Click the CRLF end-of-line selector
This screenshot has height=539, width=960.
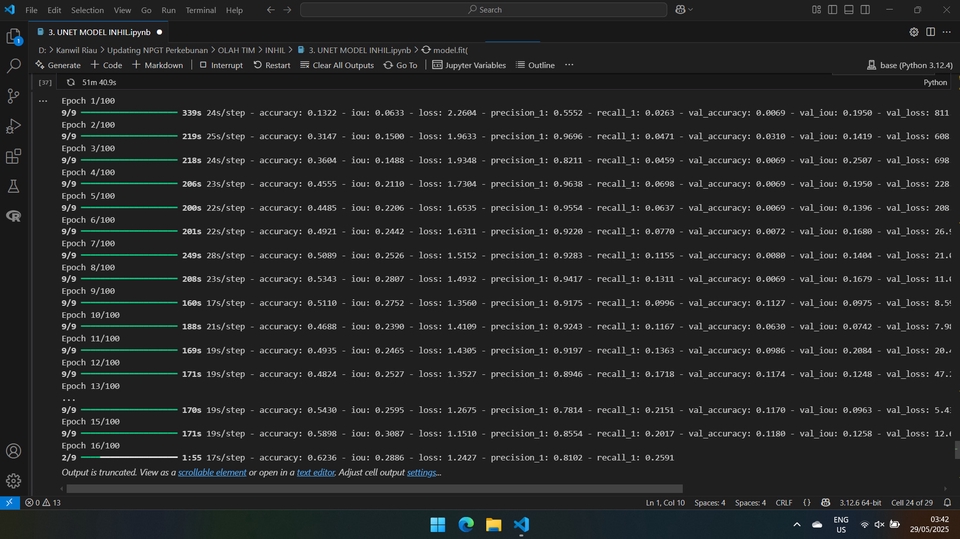click(784, 502)
